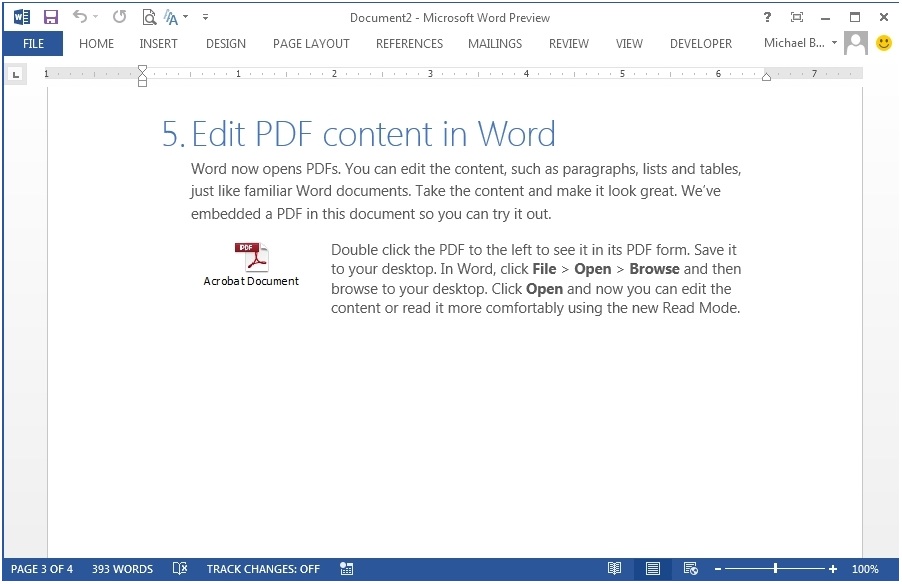The image size is (902, 584).
Task: Open word count via 393 WORDS
Action: pyautogui.click(x=123, y=570)
